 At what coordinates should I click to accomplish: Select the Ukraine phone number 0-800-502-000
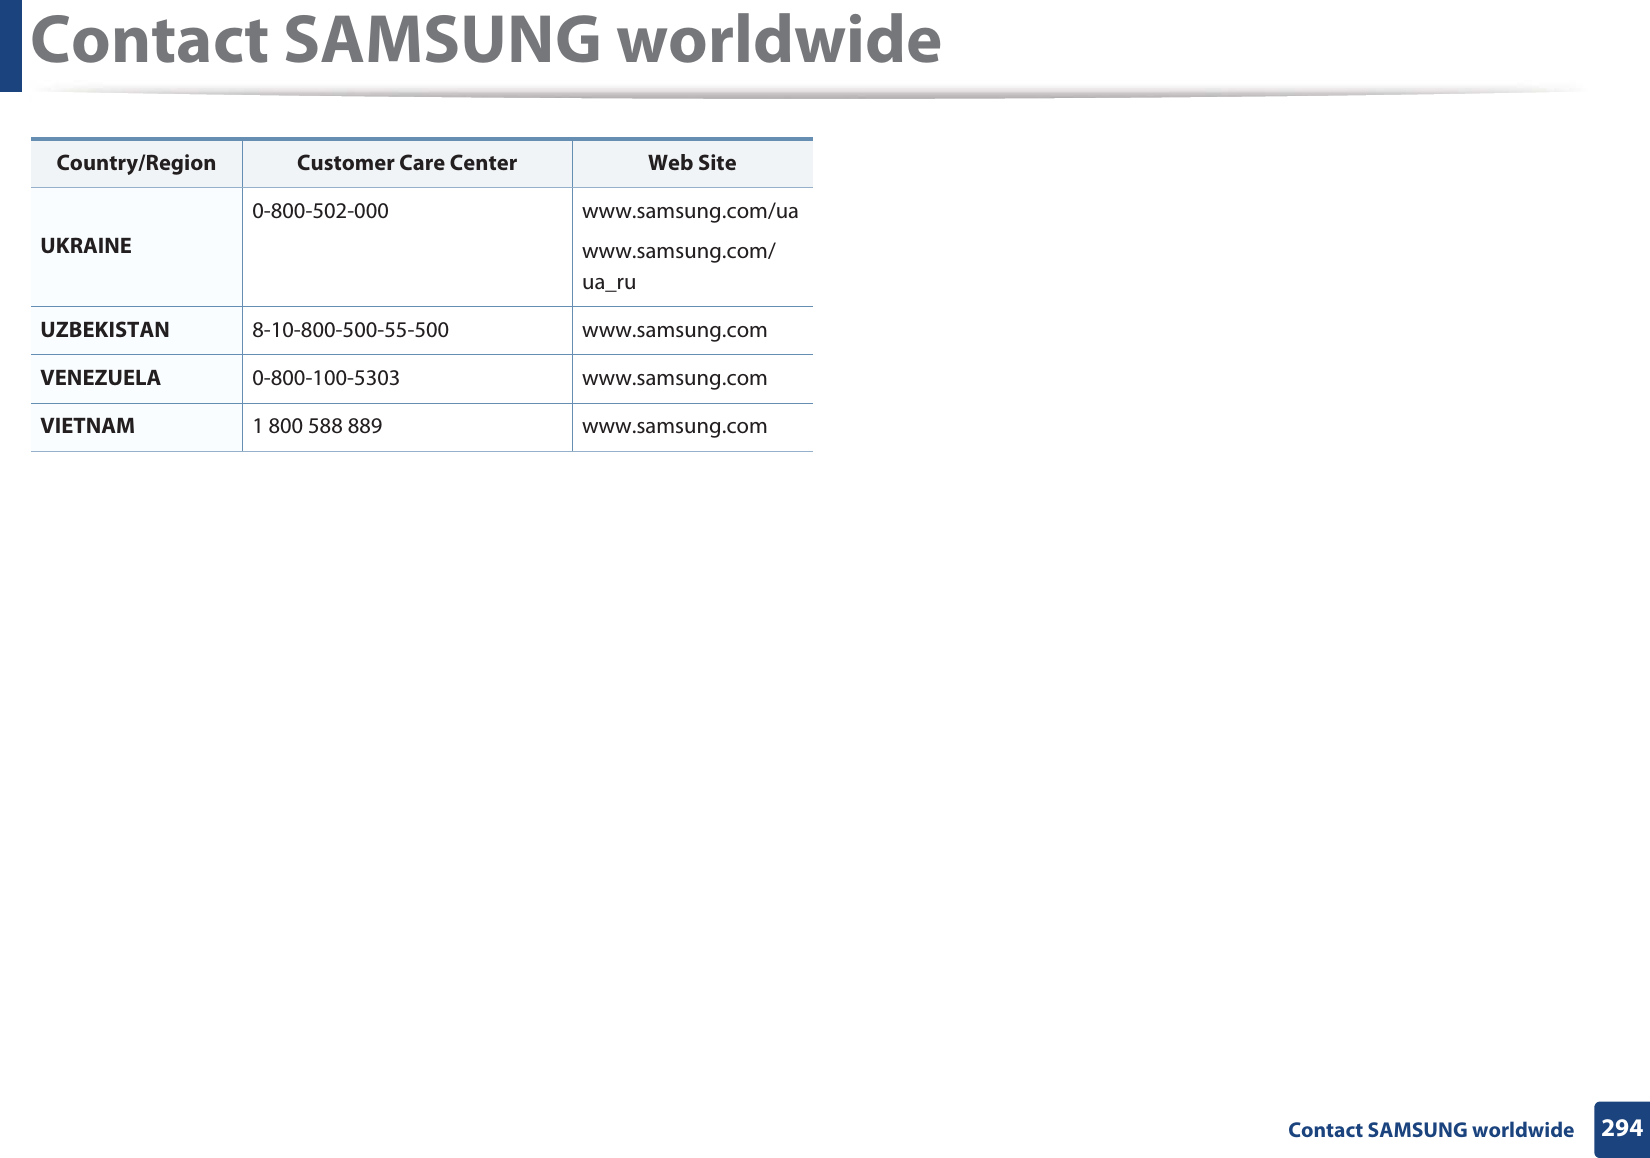click(x=320, y=211)
